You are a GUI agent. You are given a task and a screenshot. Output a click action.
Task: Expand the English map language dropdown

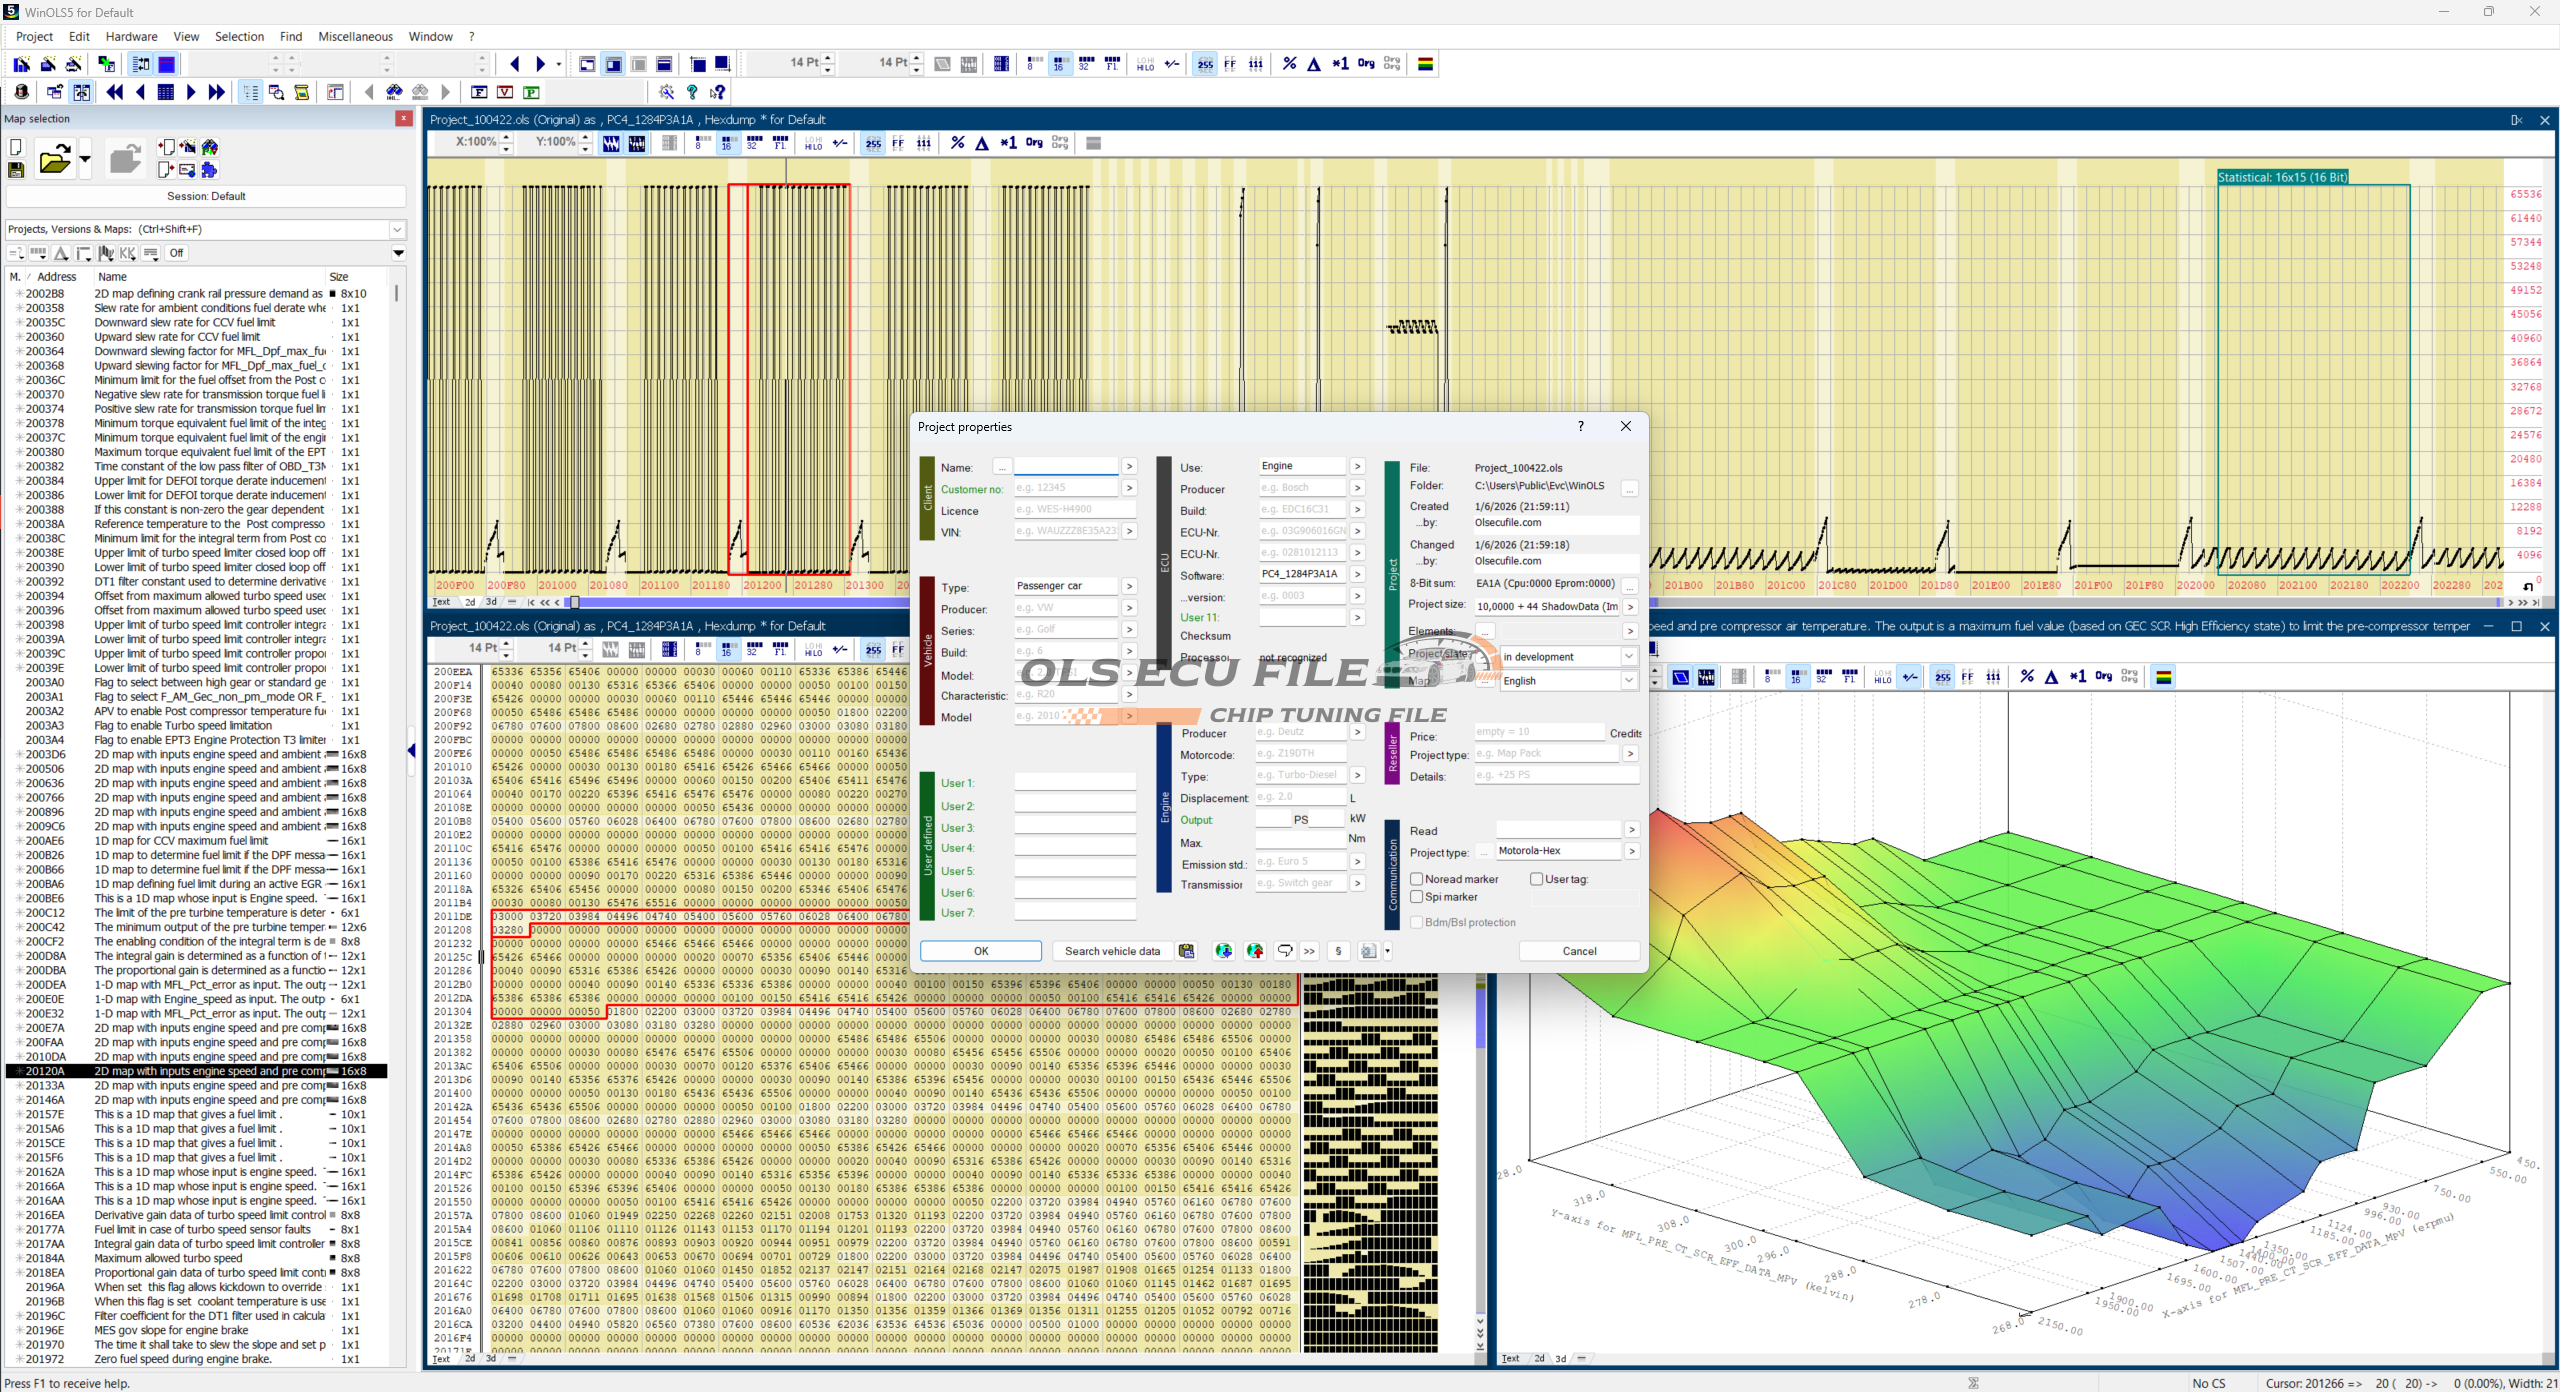tap(1628, 680)
